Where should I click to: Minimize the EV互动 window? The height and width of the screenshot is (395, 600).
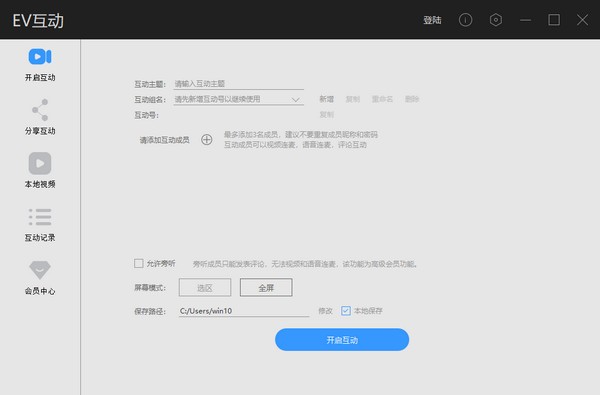[x=525, y=20]
